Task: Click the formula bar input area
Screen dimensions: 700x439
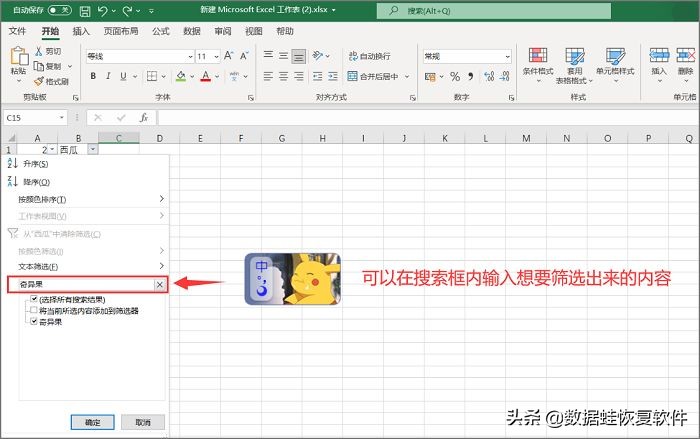Action: [x=429, y=118]
